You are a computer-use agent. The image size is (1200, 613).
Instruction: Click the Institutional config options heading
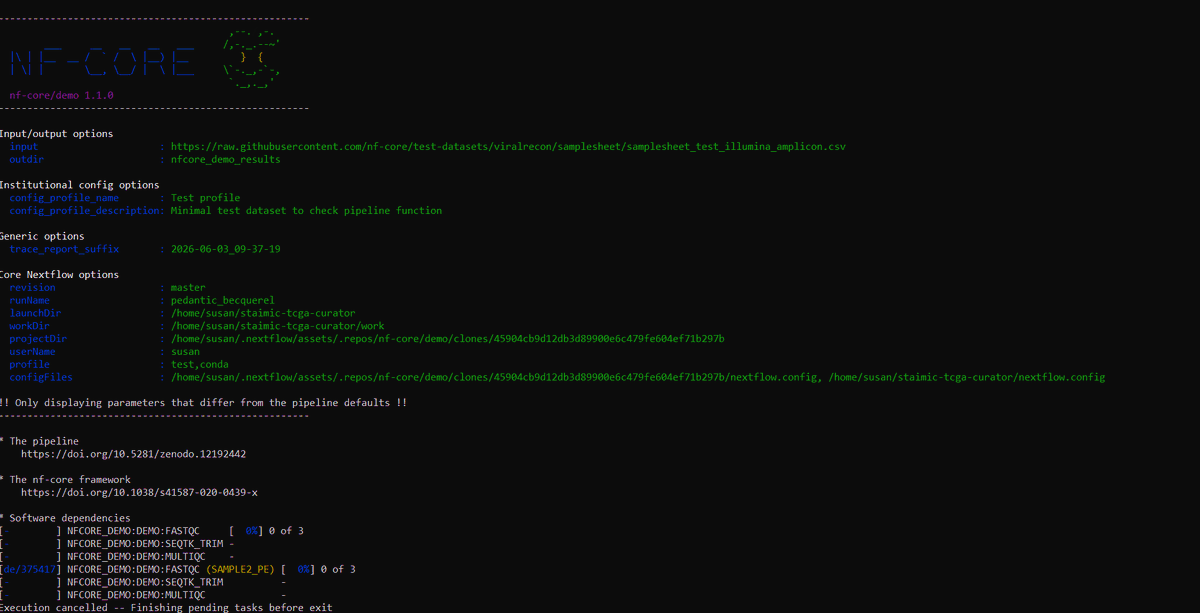[80, 185]
